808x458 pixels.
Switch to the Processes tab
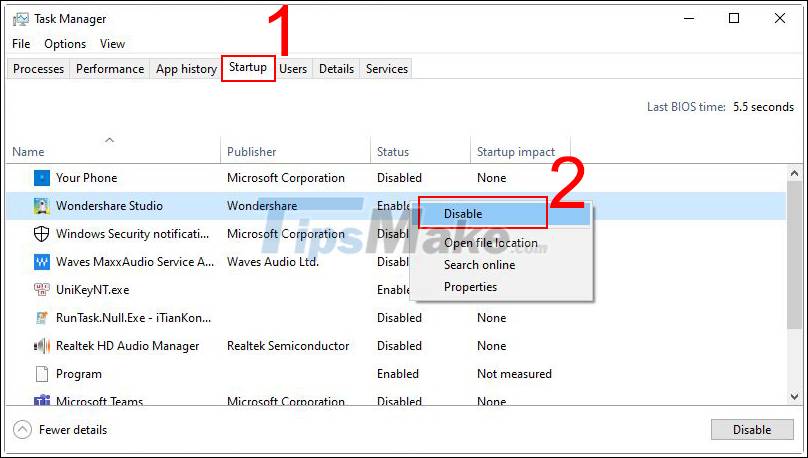(x=38, y=69)
